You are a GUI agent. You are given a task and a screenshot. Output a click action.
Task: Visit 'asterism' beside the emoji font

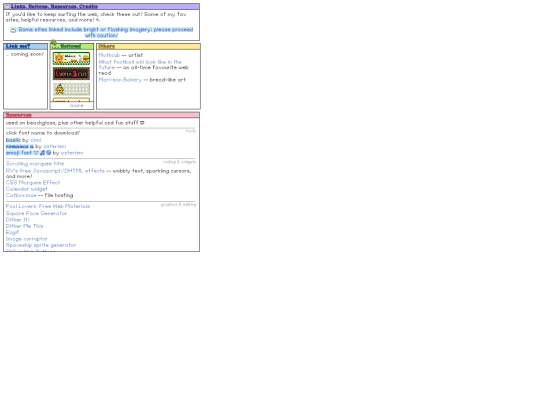pos(72,153)
